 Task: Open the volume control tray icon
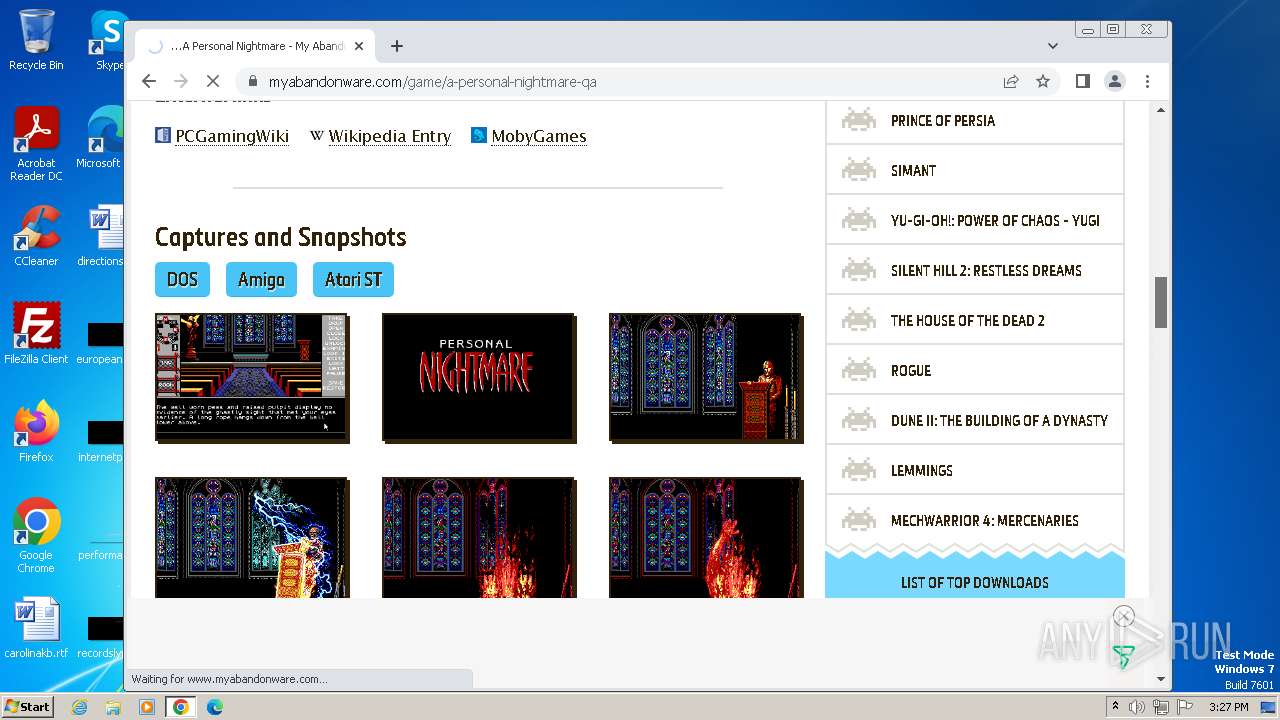pos(1137,707)
